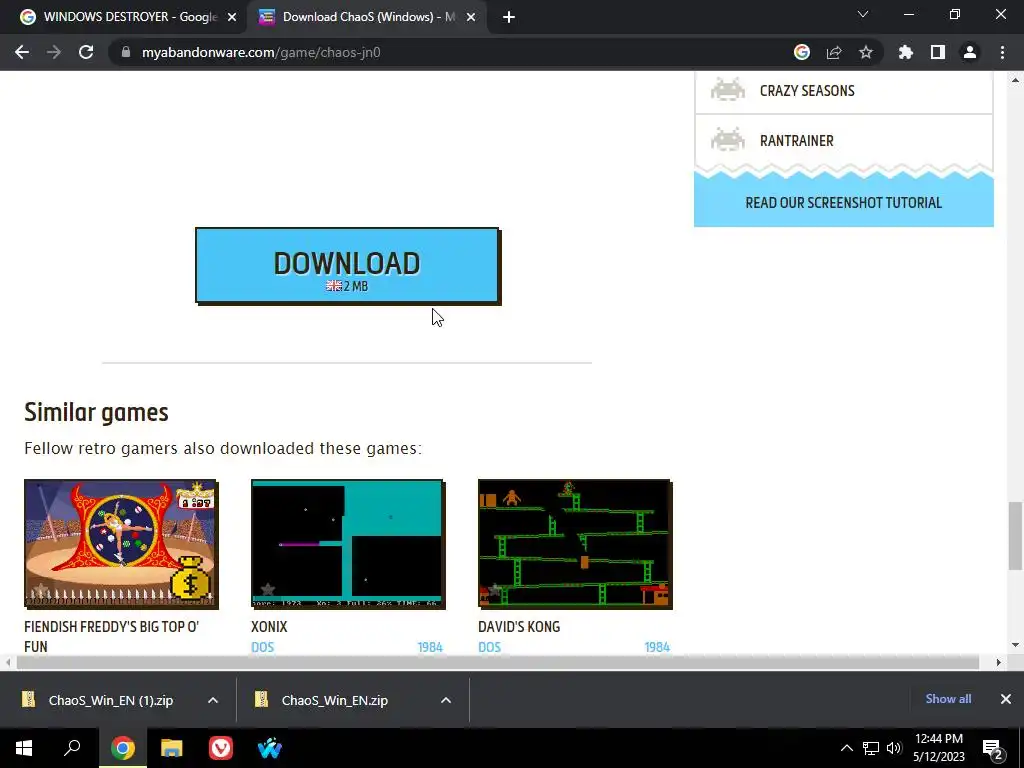
Task: Close the Download ChaoS tab
Action: click(471, 17)
